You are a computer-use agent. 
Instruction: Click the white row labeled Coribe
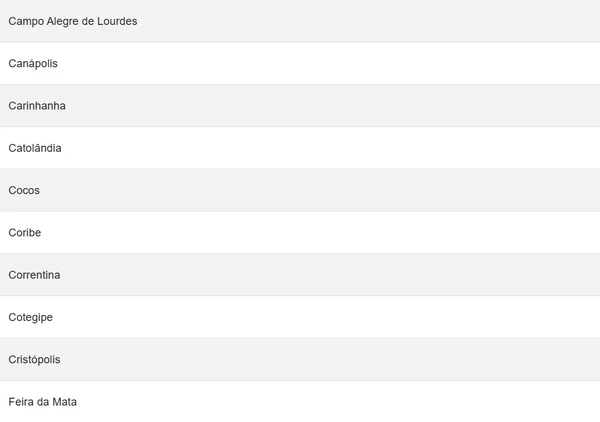coord(300,233)
